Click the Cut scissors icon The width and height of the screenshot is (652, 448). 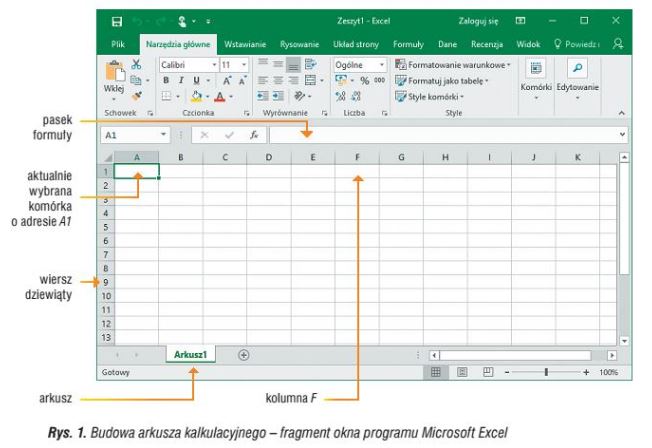(x=136, y=64)
